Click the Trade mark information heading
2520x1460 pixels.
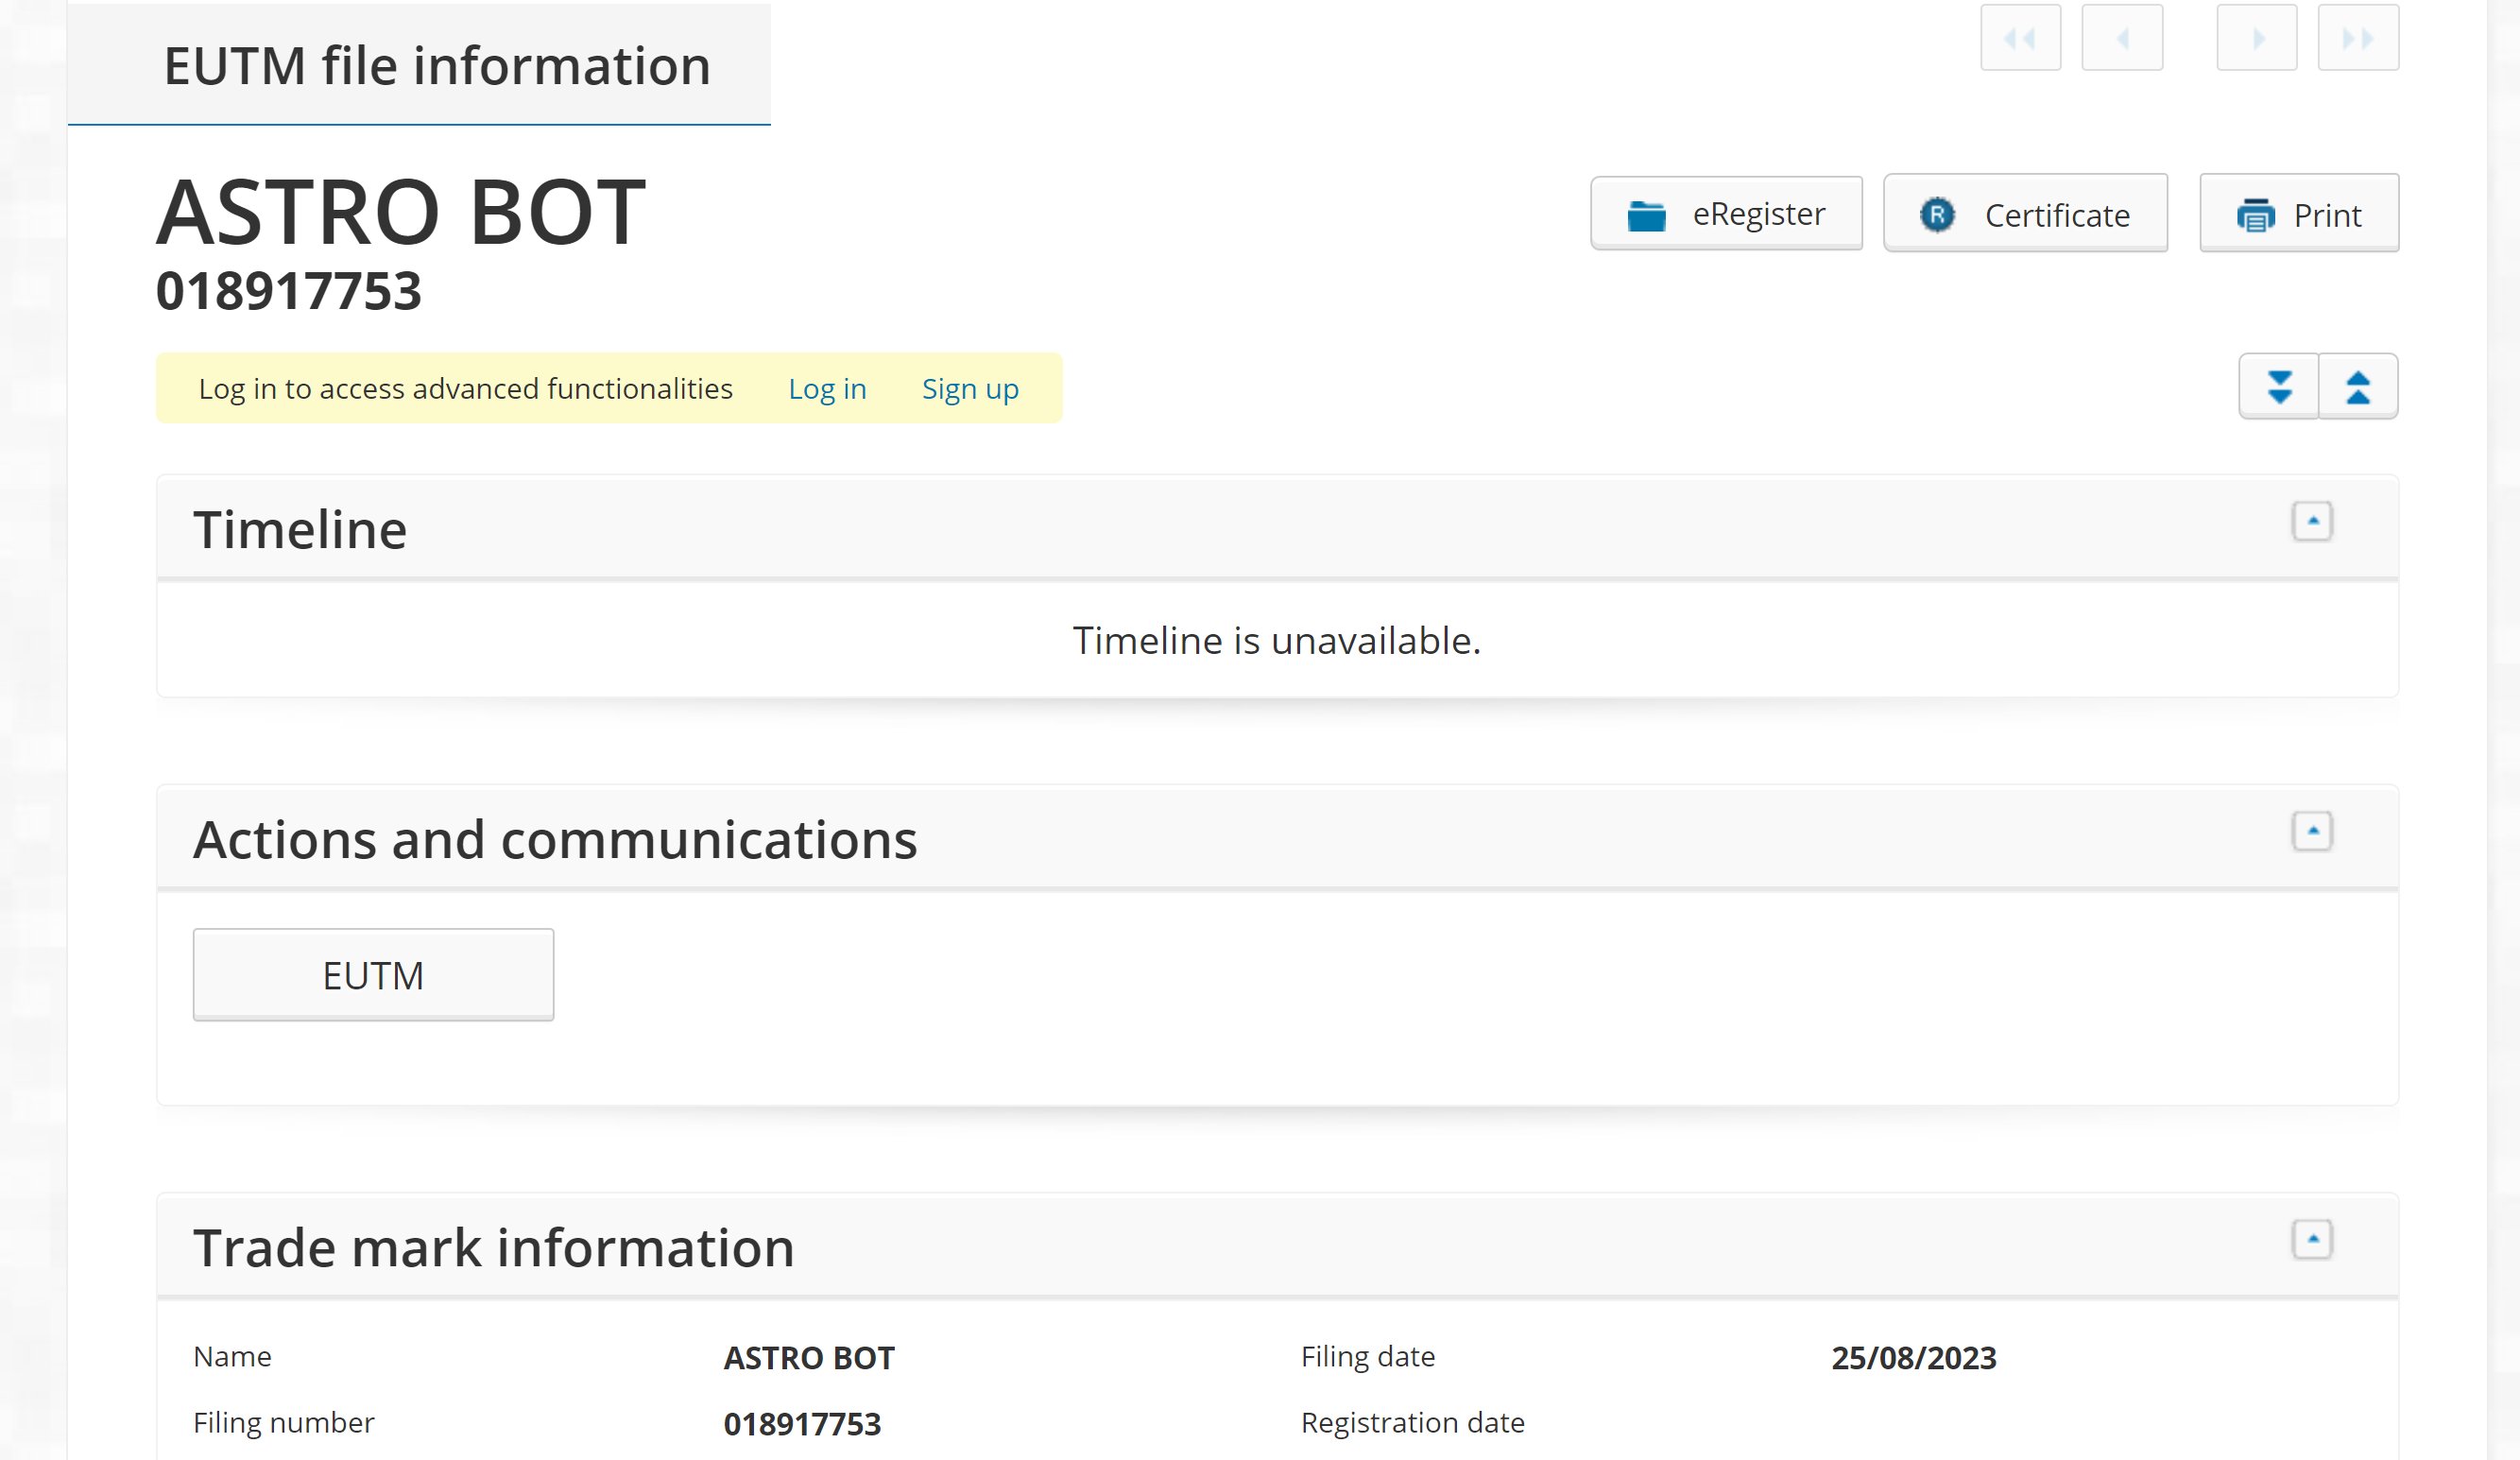tap(494, 1248)
